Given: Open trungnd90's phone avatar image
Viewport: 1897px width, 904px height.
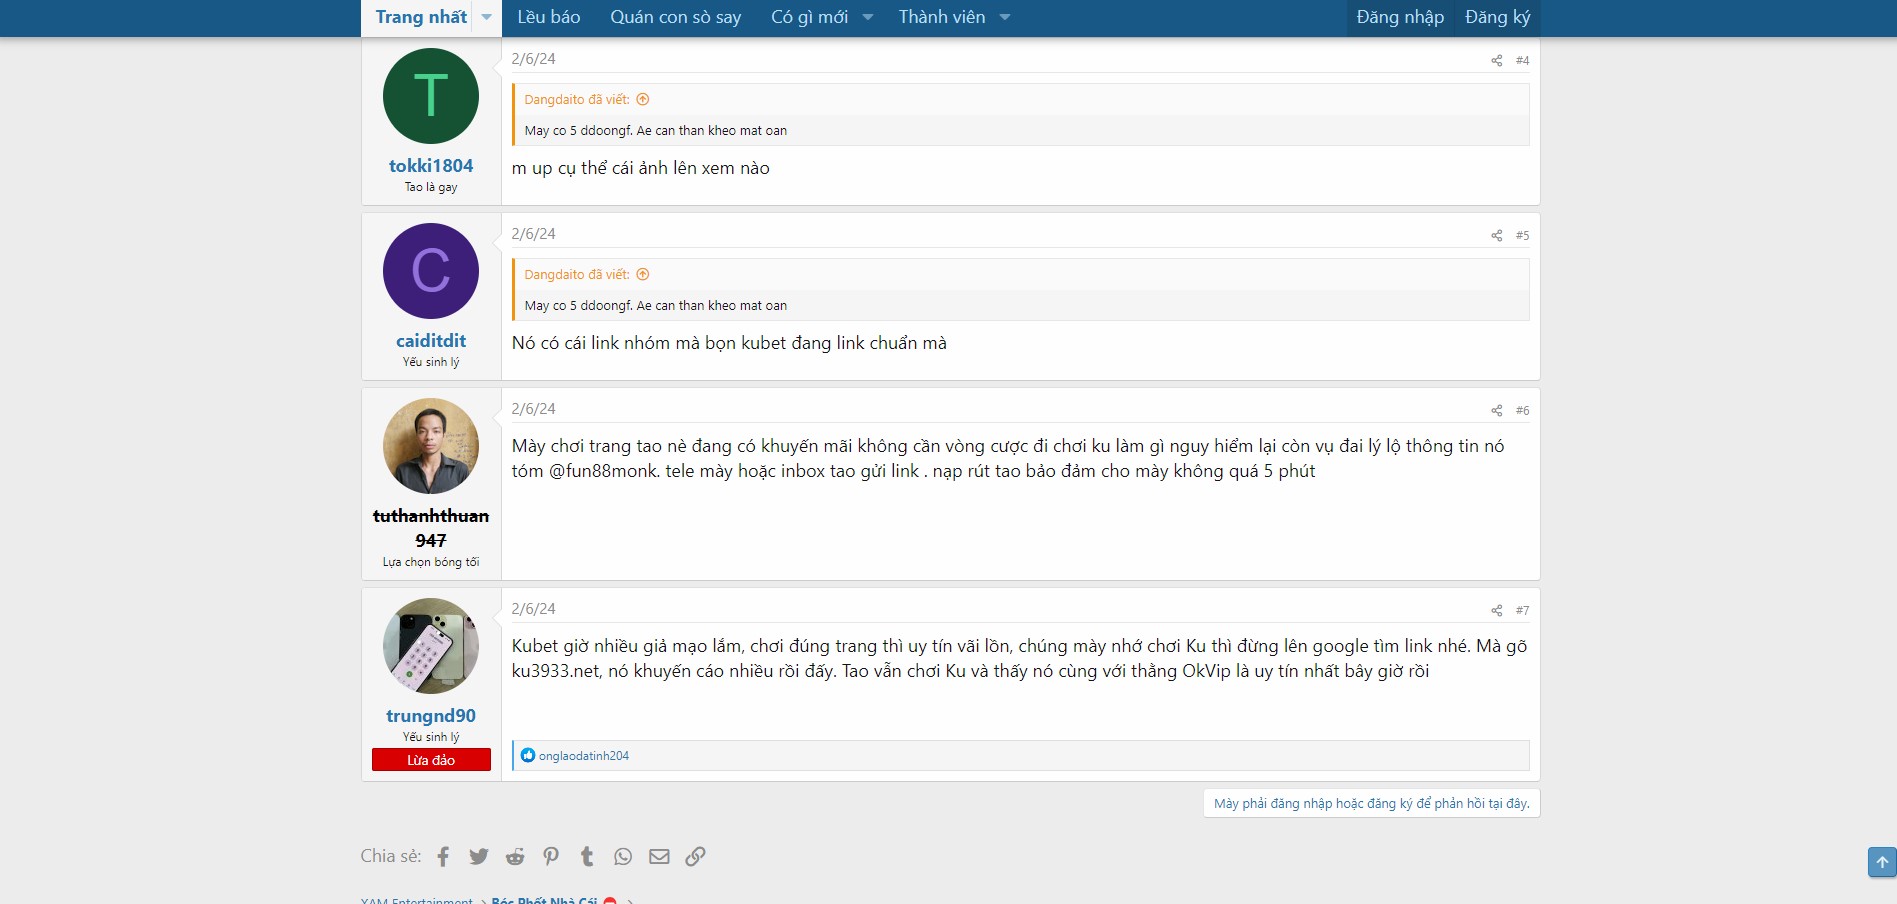Looking at the screenshot, I should click(x=431, y=646).
